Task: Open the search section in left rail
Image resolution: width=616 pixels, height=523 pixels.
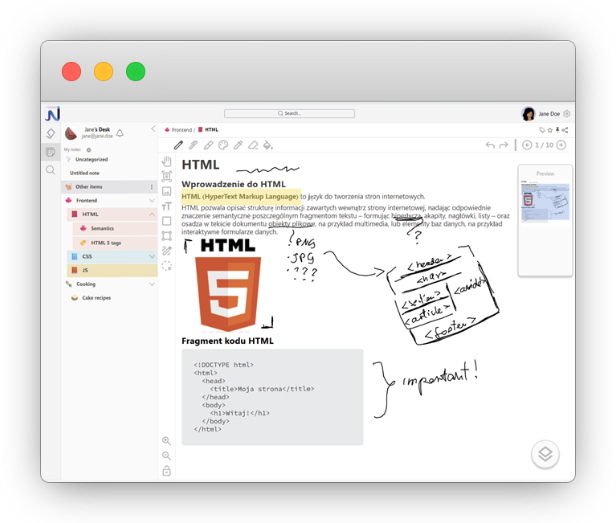Action: pyautogui.click(x=51, y=170)
